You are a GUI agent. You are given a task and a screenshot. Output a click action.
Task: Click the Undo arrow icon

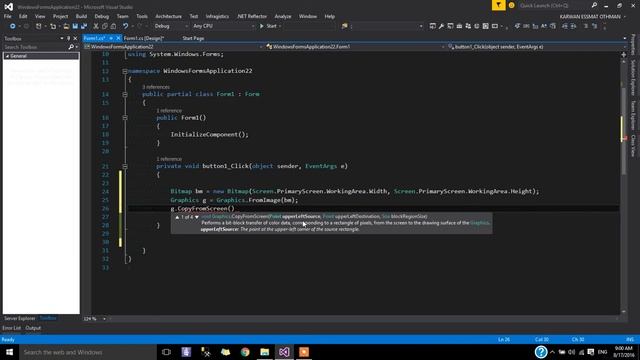(125, 26)
